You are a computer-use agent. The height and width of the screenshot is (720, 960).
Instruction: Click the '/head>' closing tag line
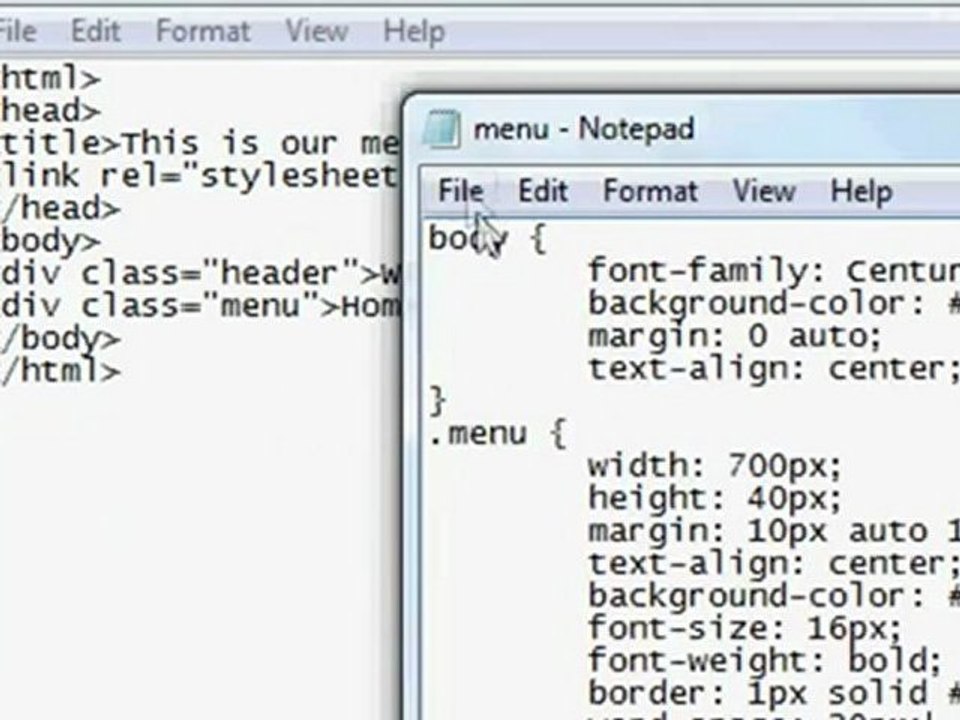coord(60,208)
